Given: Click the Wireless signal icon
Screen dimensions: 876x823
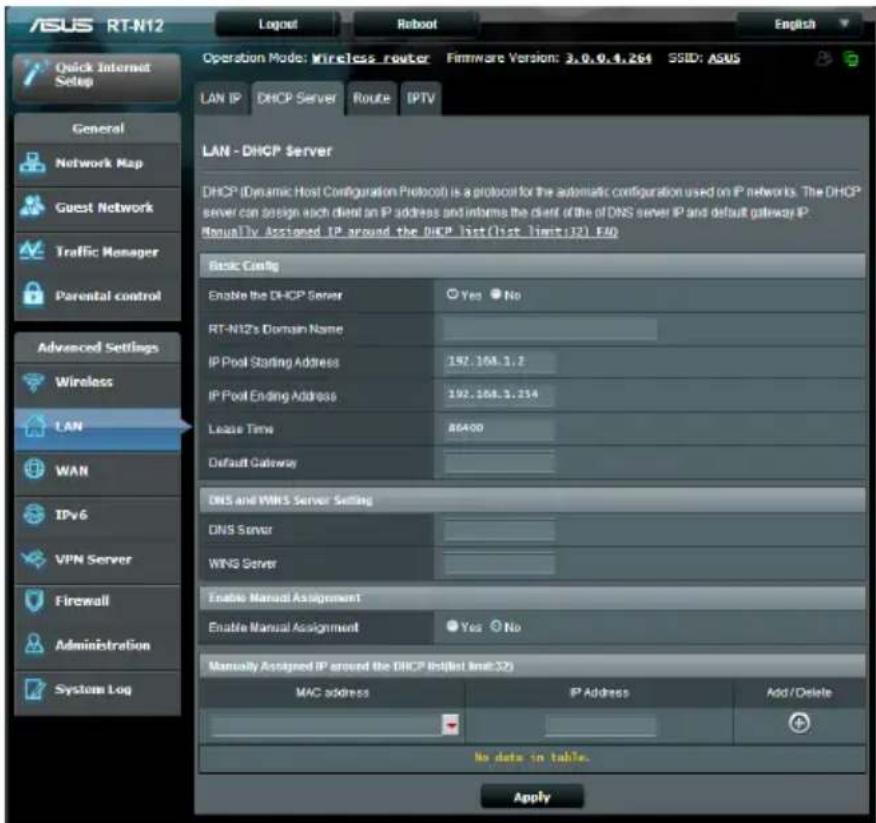Looking at the screenshot, I should pyautogui.click(x=33, y=382).
